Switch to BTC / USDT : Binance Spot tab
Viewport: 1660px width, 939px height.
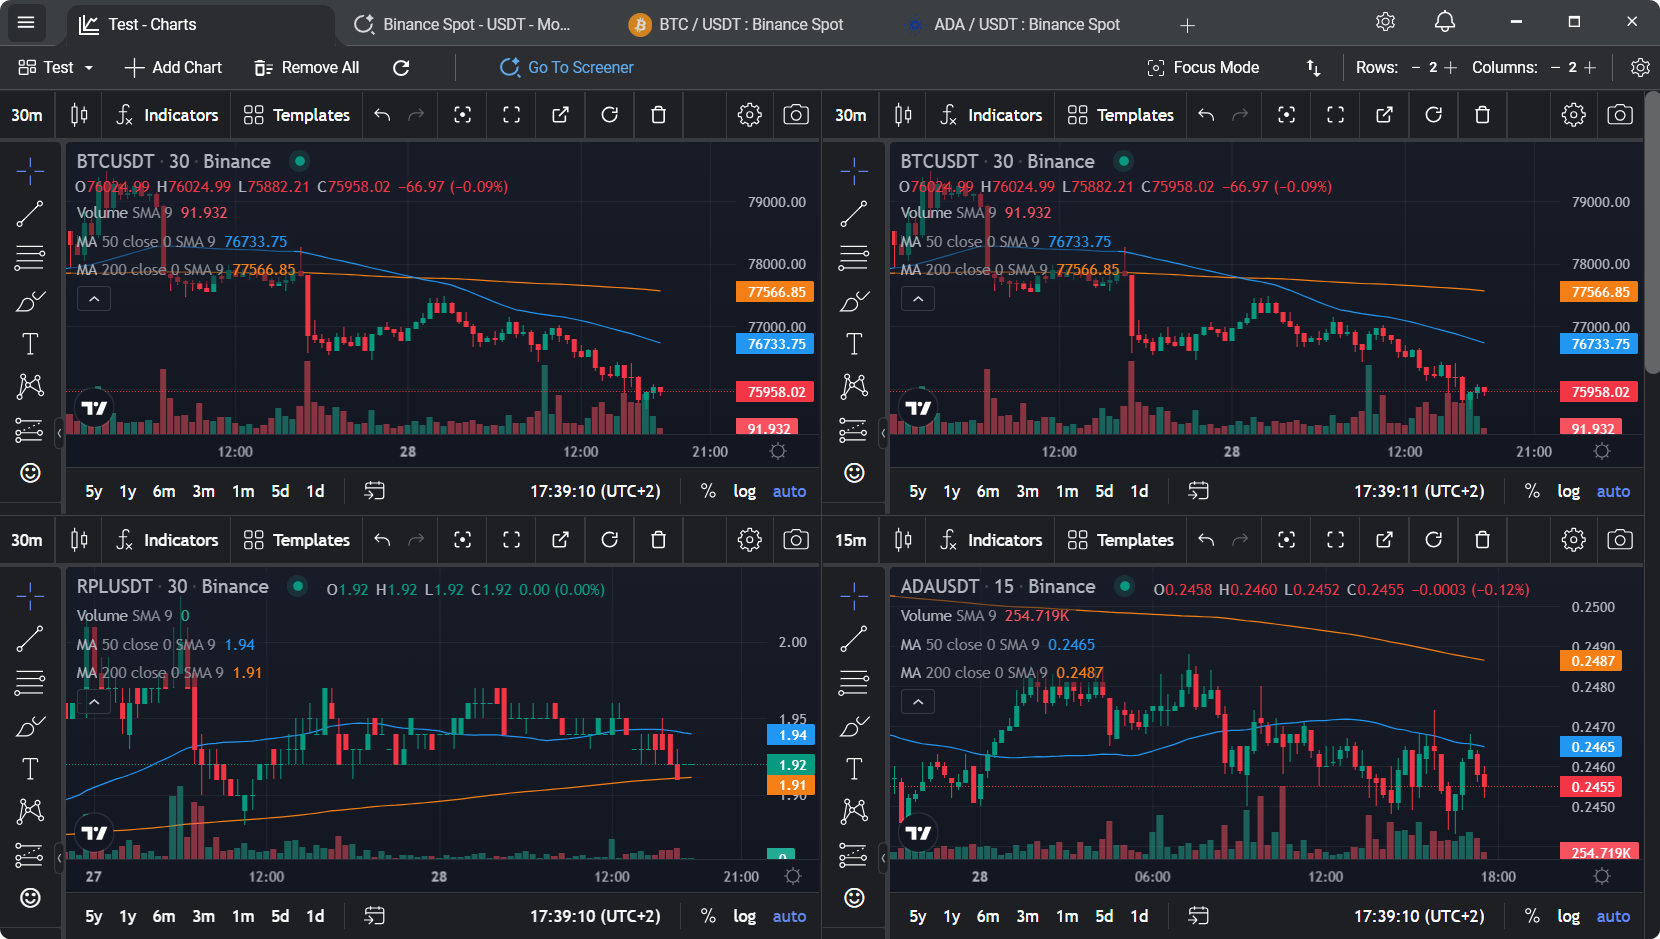point(750,24)
